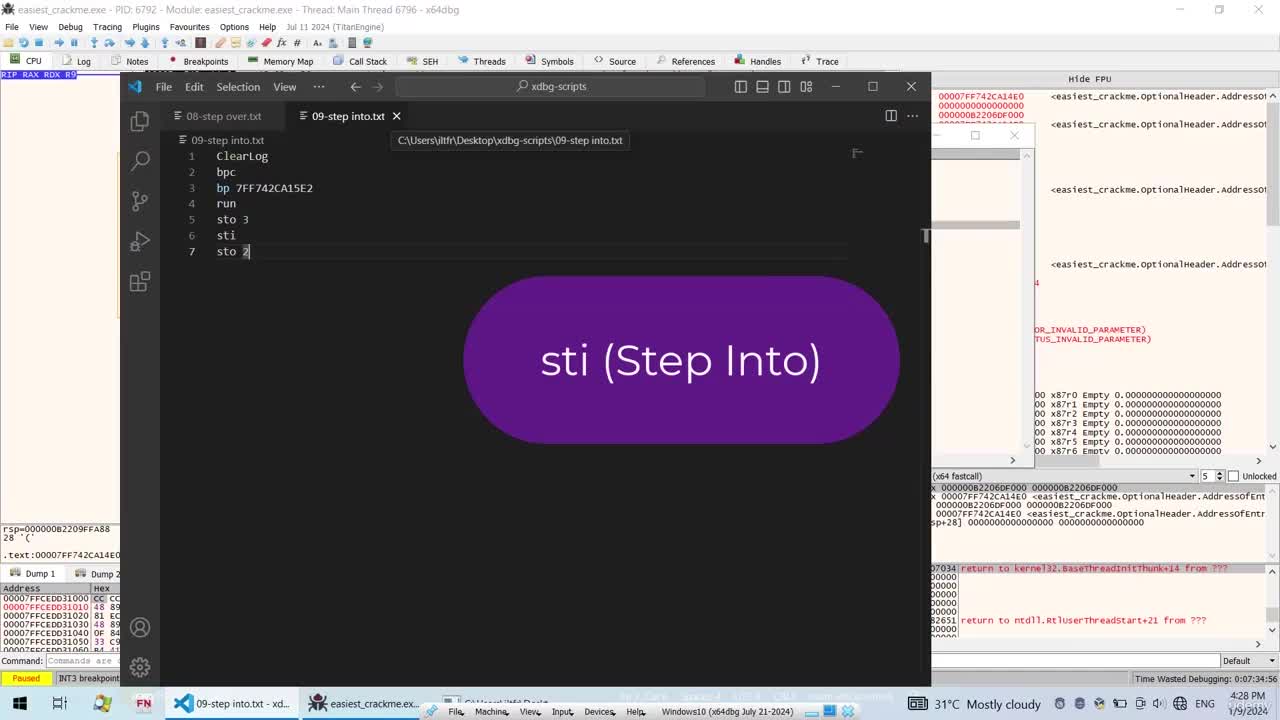The image size is (1280, 720).
Task: Switch to x64dbg Symbols tab
Action: point(549,61)
